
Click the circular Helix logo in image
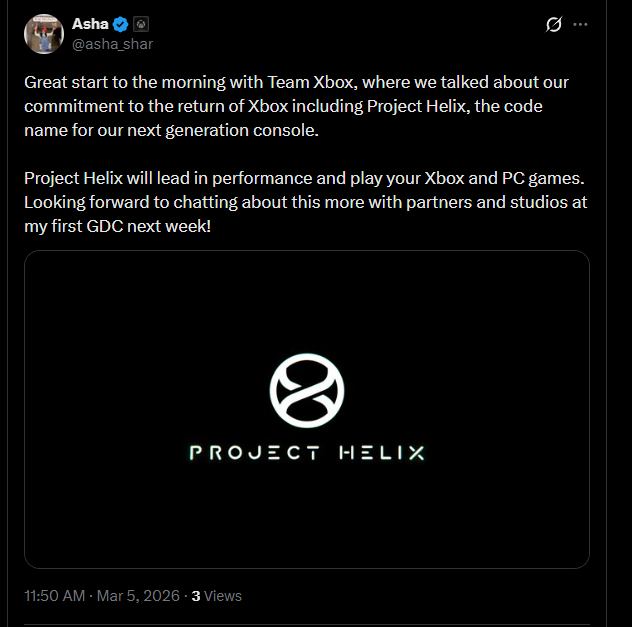coord(306,389)
